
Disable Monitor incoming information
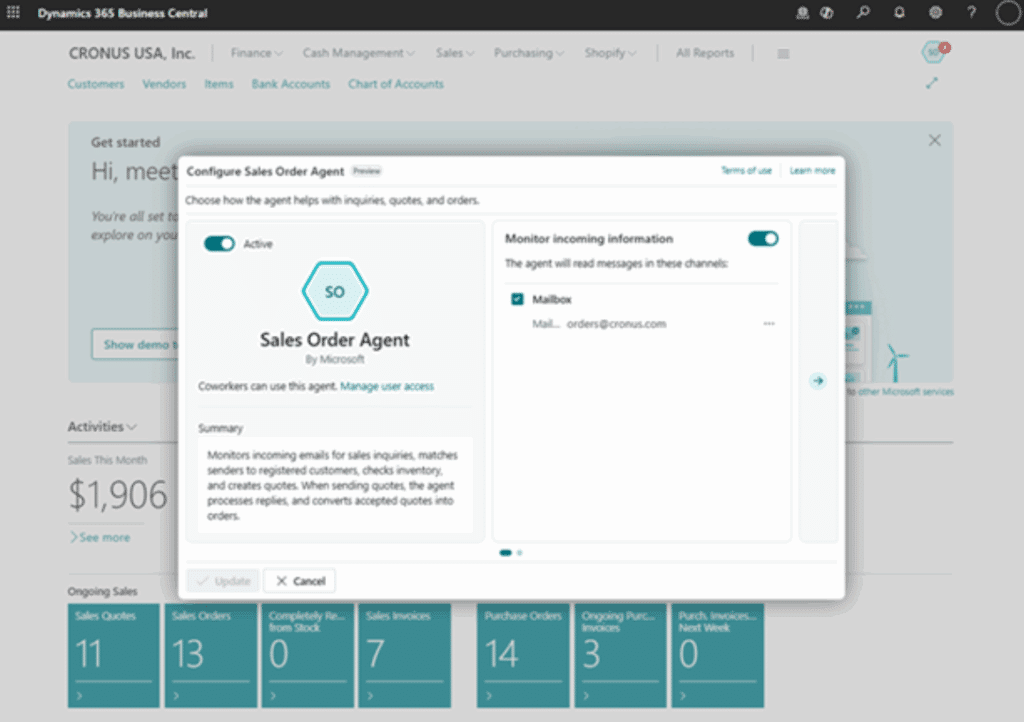(763, 239)
